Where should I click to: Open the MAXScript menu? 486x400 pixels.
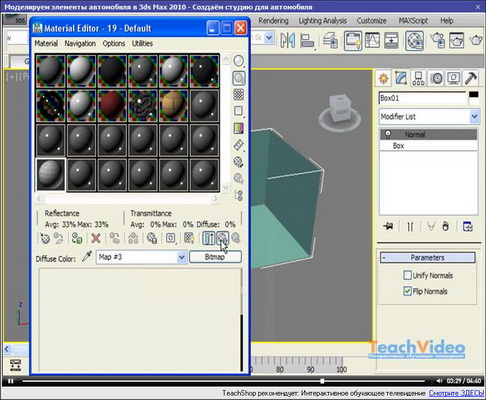[x=413, y=21]
